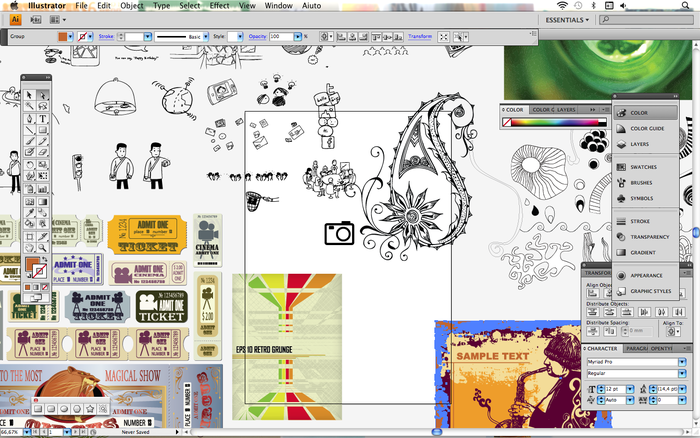Select the Rectangle tool

click(x=43, y=130)
